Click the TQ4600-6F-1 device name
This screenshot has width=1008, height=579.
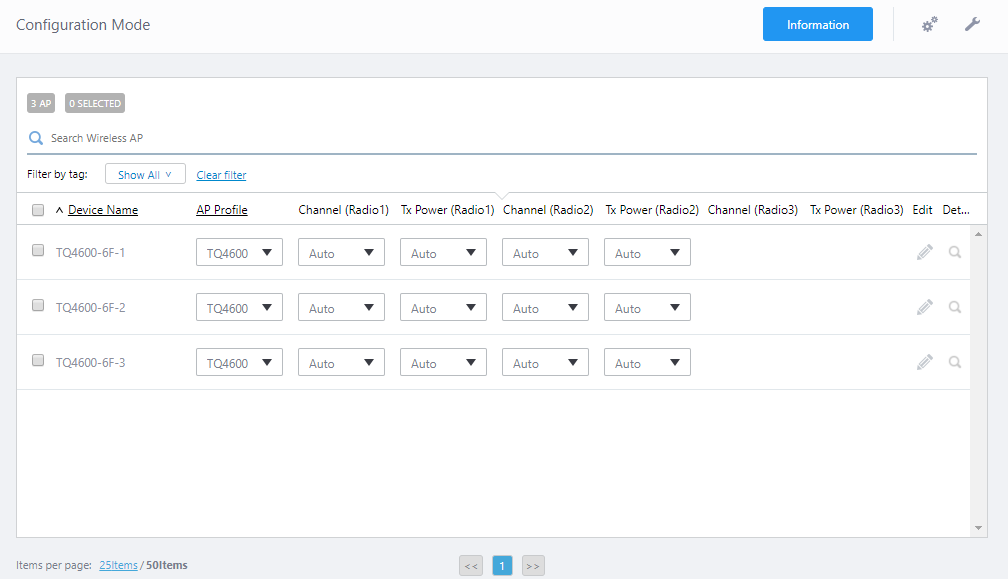tap(90, 253)
